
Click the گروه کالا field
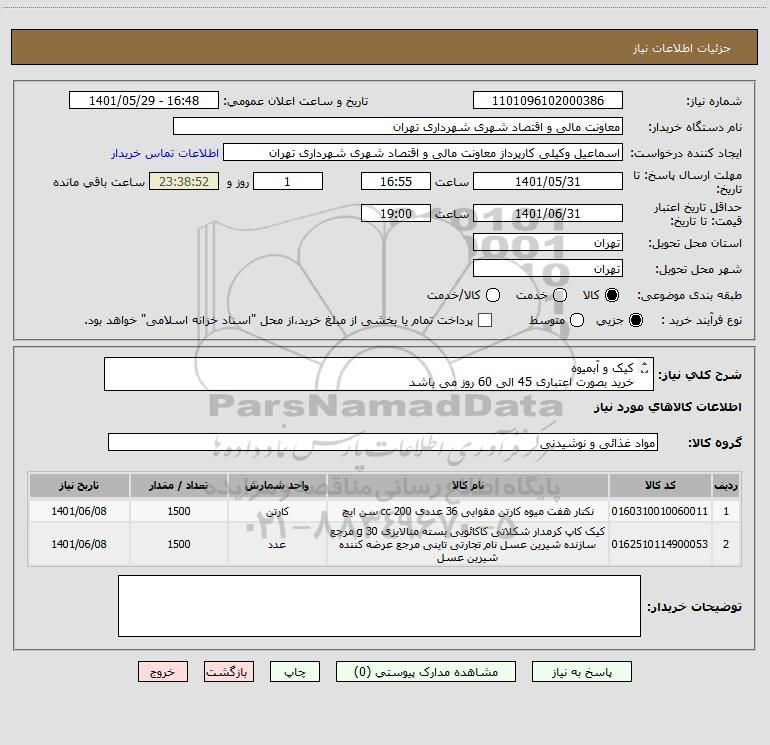pyautogui.click(x=383, y=442)
